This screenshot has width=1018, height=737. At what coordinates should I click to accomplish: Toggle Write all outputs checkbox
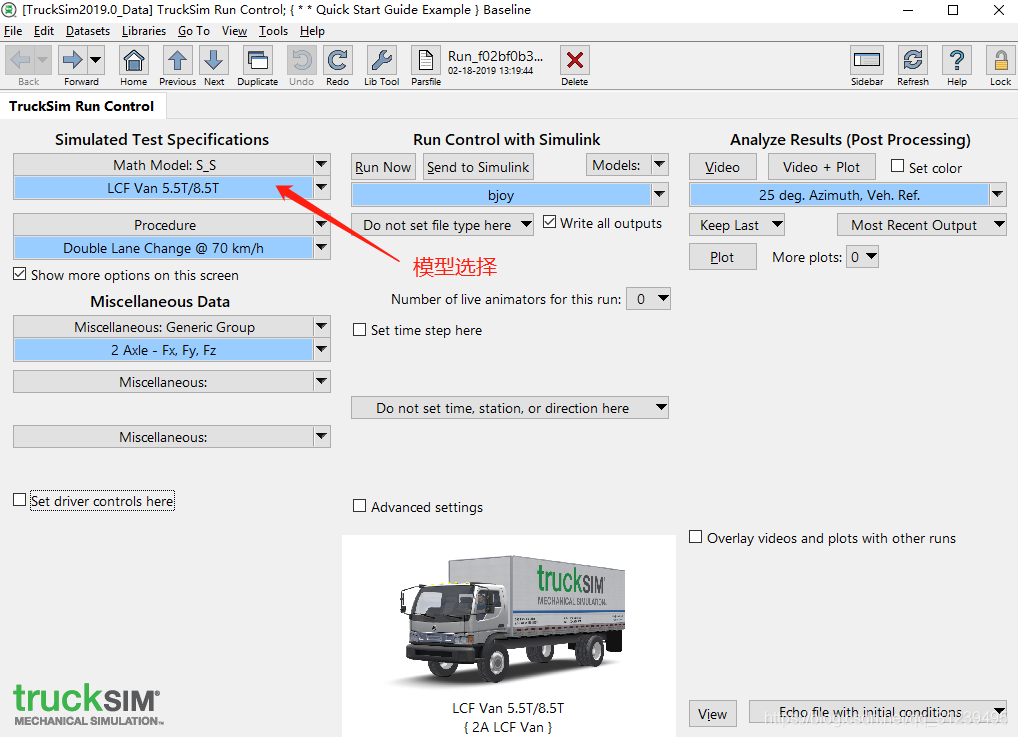549,222
